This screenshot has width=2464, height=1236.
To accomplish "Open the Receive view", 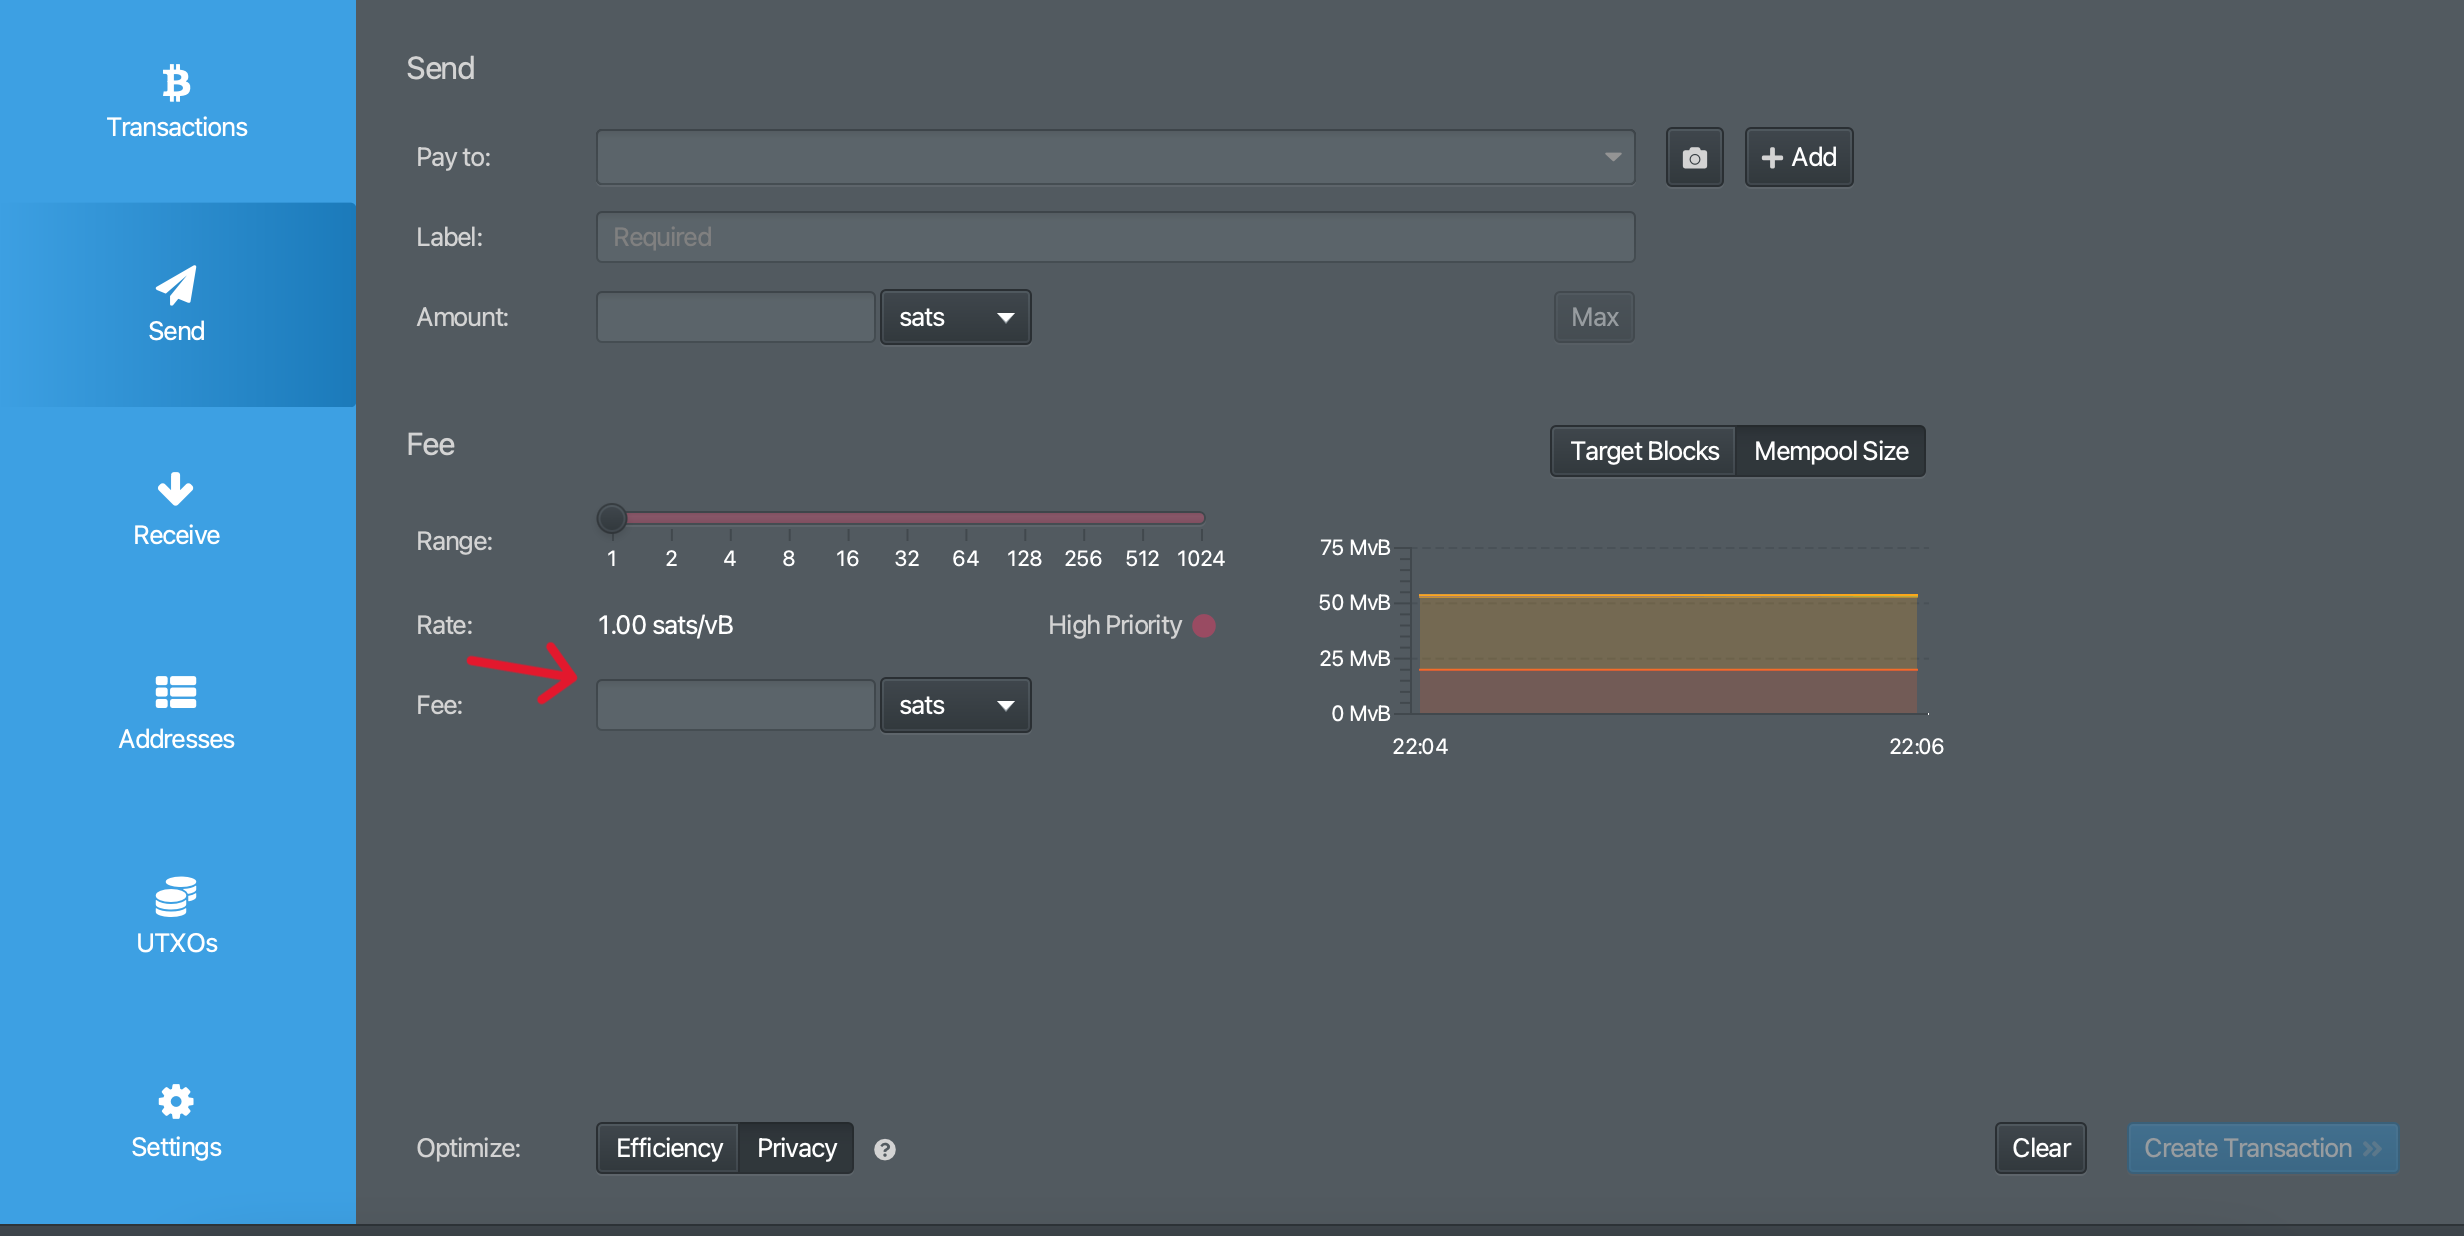I will 176,510.
